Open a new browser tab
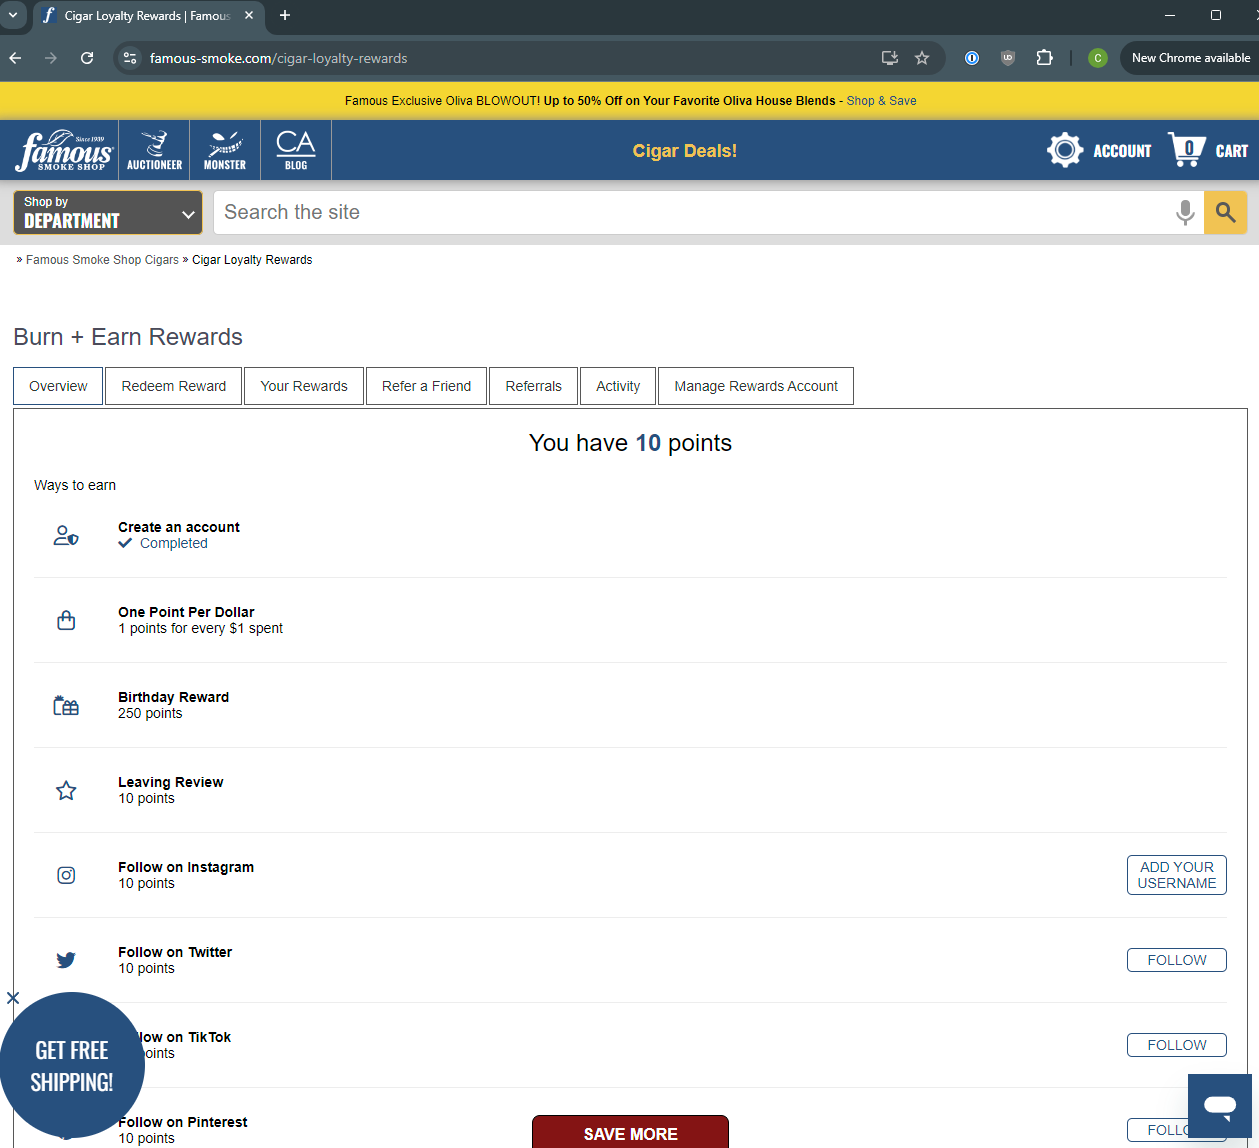Screen dimensions: 1259x1148 pos(285,15)
